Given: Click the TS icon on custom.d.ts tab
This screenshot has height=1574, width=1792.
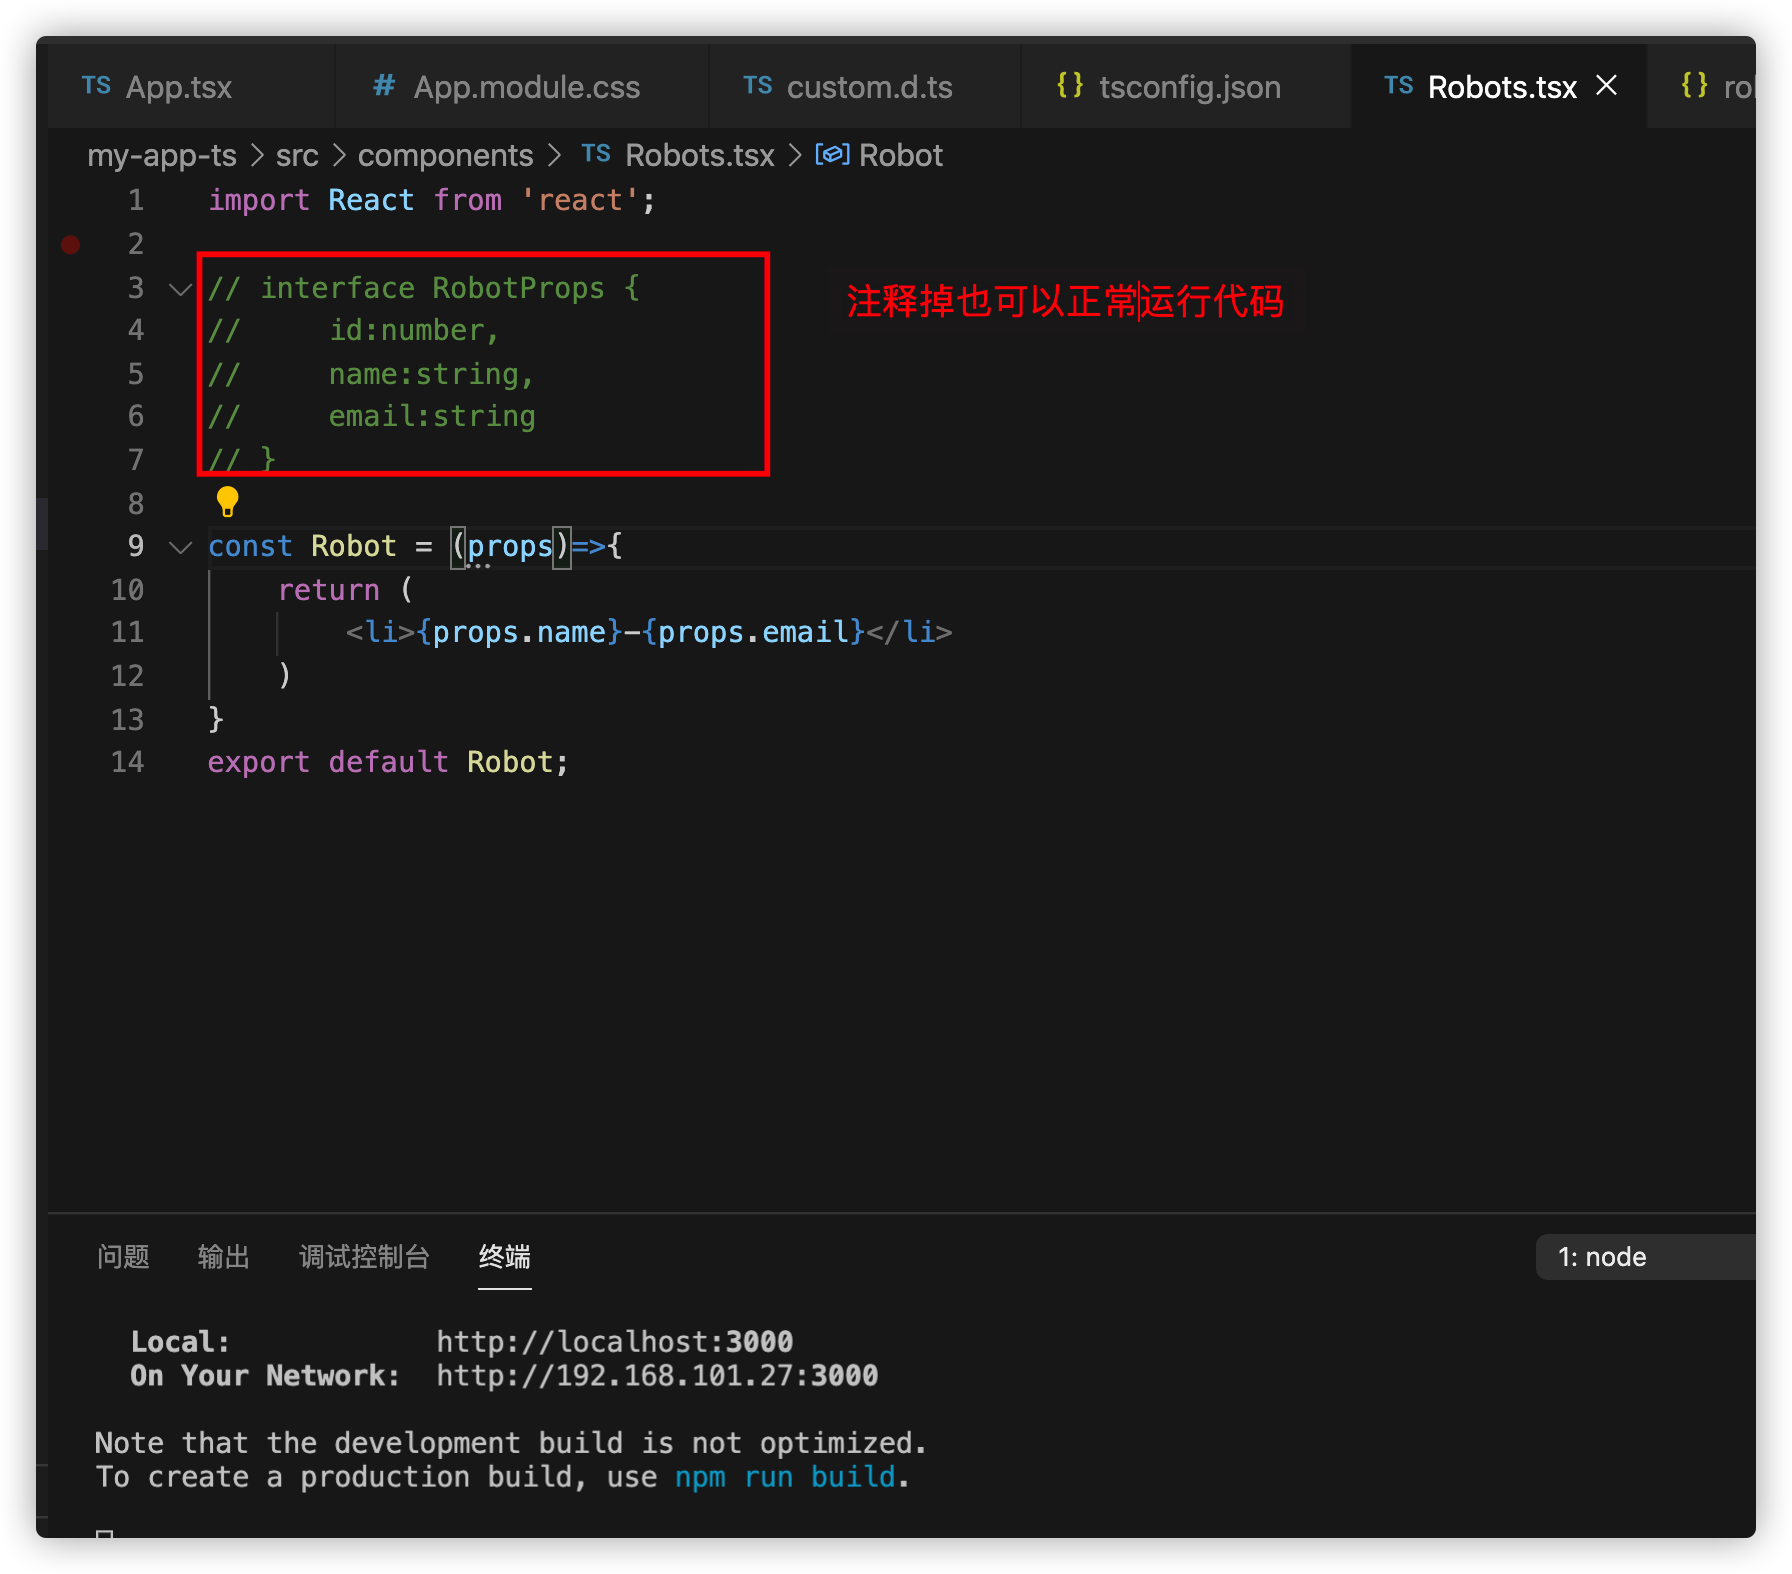Looking at the screenshot, I should (x=758, y=86).
